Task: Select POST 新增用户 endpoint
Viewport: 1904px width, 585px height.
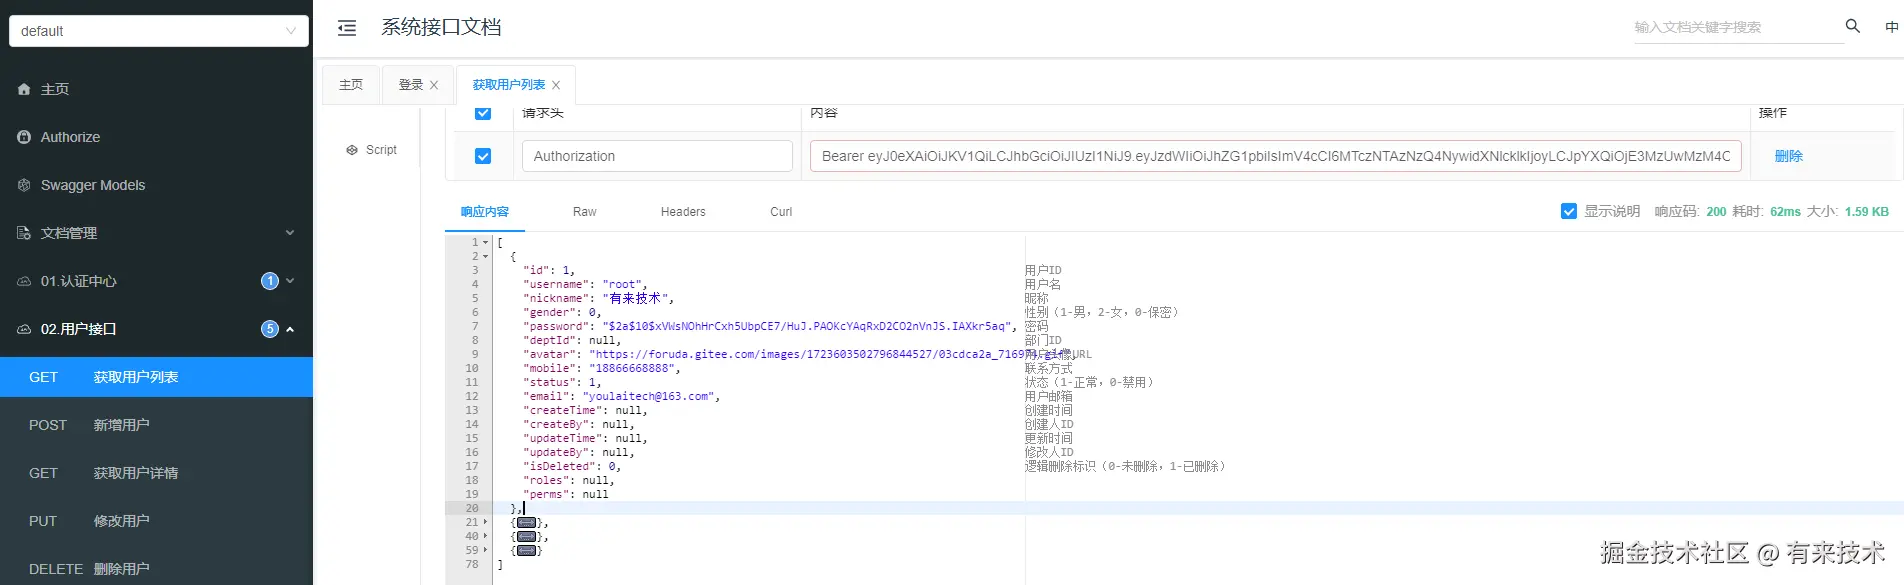Action: pos(156,425)
